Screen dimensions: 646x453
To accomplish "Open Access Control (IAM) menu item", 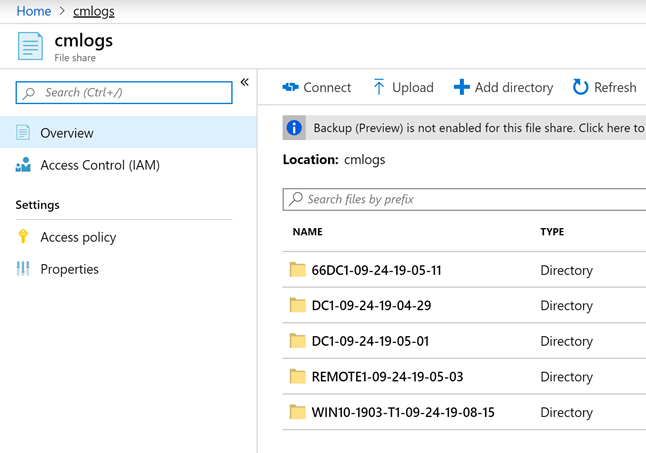I will coord(99,165).
